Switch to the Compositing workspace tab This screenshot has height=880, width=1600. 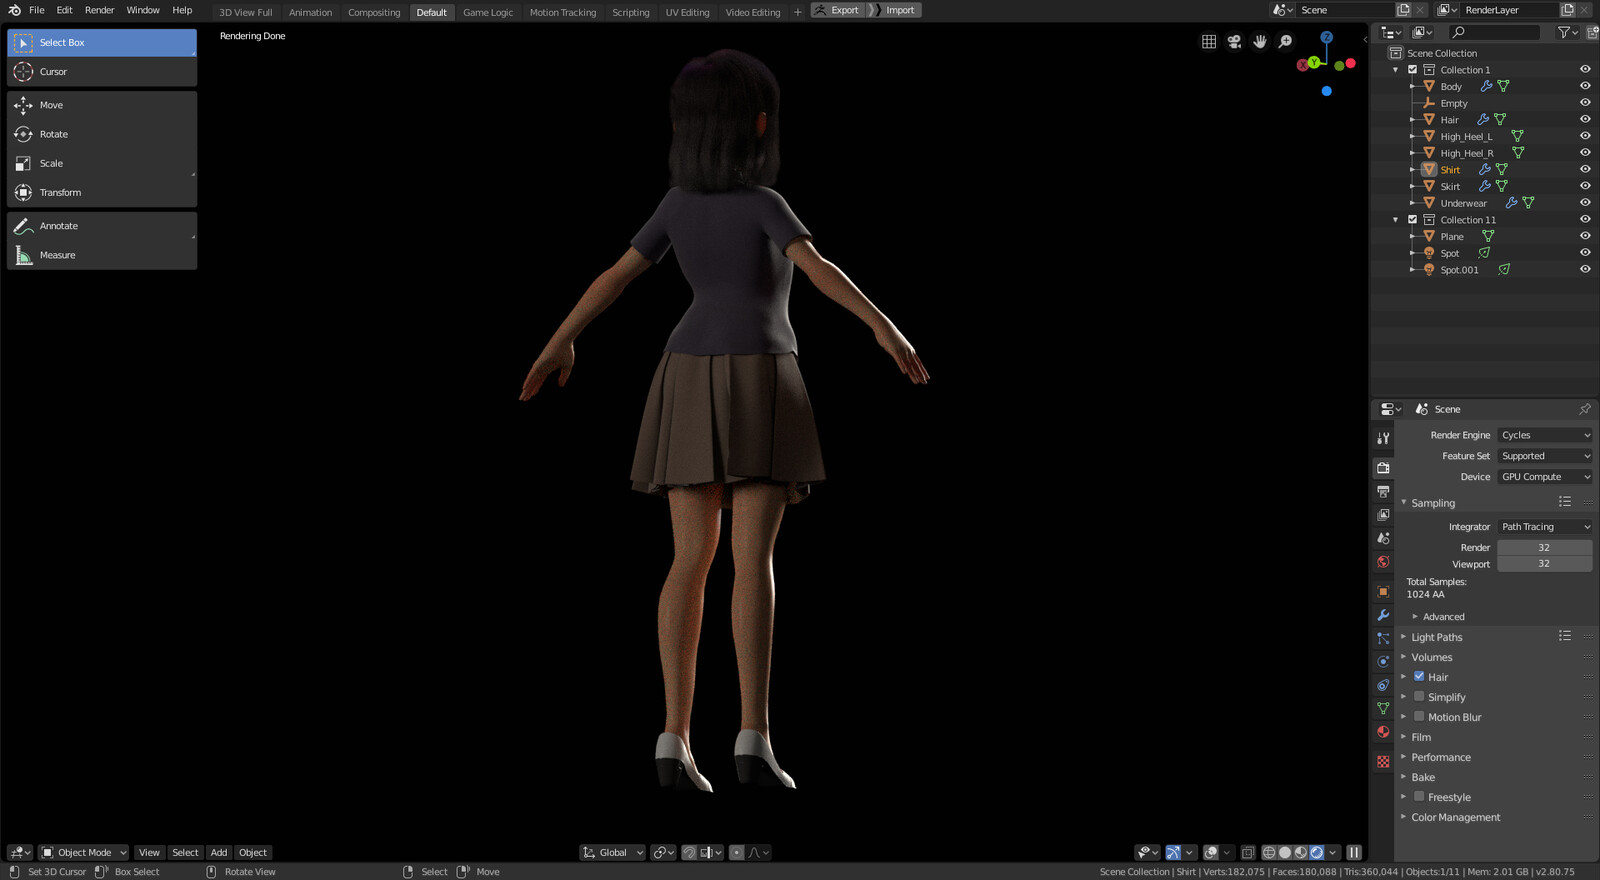(374, 12)
